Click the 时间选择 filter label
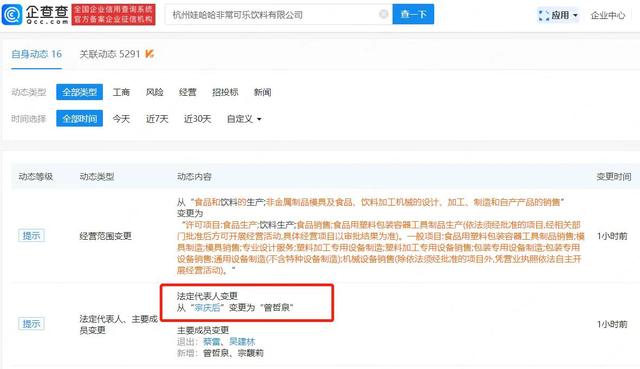This screenshot has height=369, width=640. point(29,119)
